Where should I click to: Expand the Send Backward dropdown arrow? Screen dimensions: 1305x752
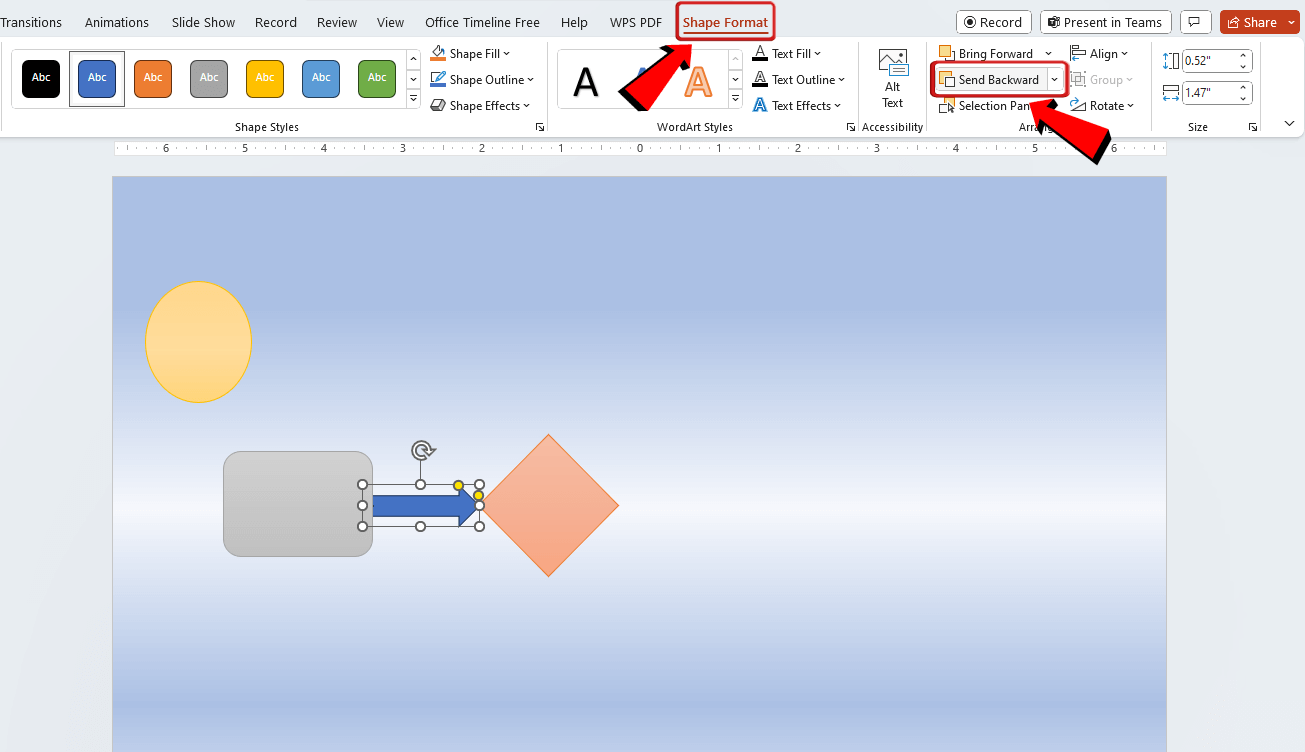coord(1055,79)
